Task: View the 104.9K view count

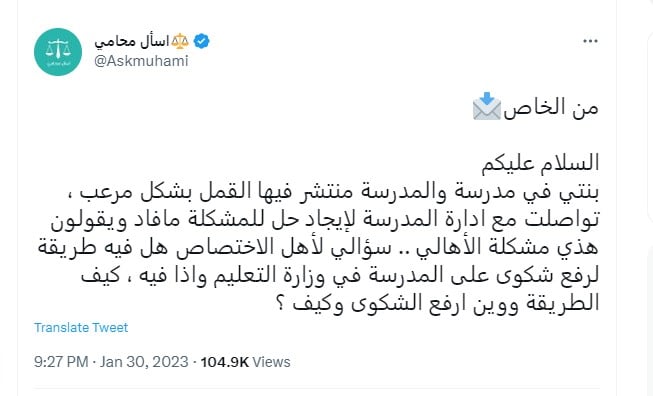Action: pyautogui.click(x=224, y=362)
